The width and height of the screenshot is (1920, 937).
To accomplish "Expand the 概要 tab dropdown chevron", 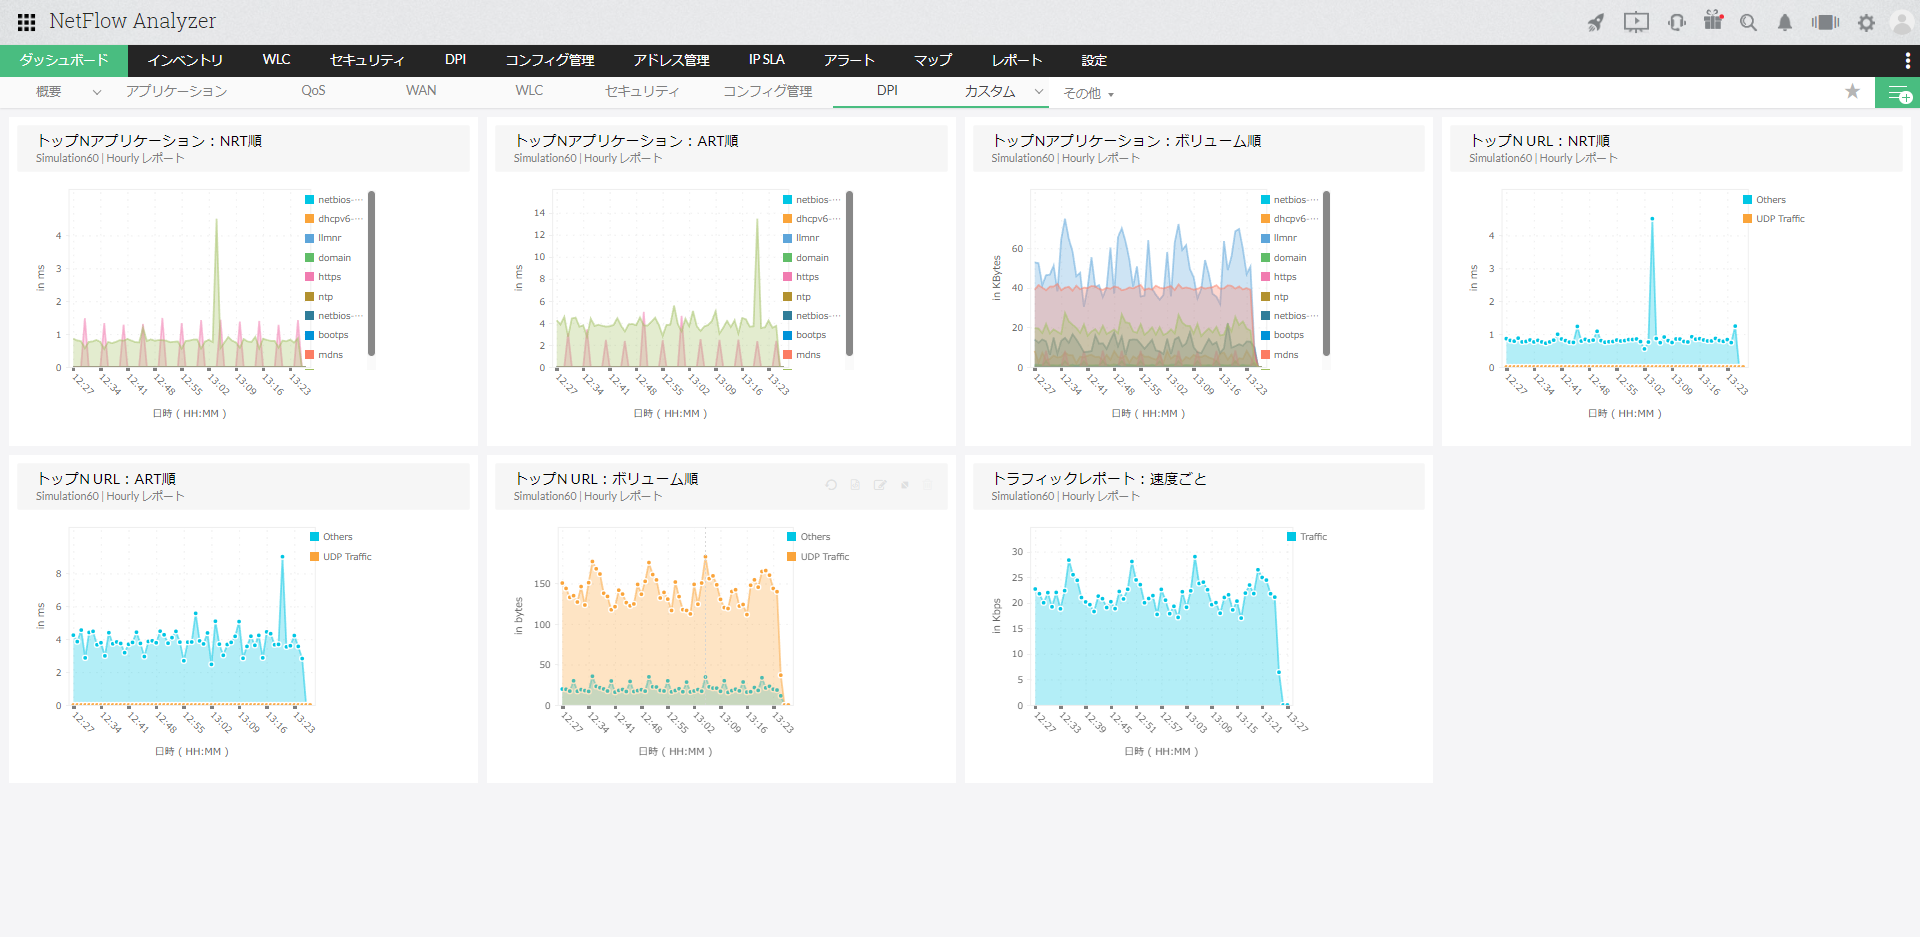I will coord(97,92).
